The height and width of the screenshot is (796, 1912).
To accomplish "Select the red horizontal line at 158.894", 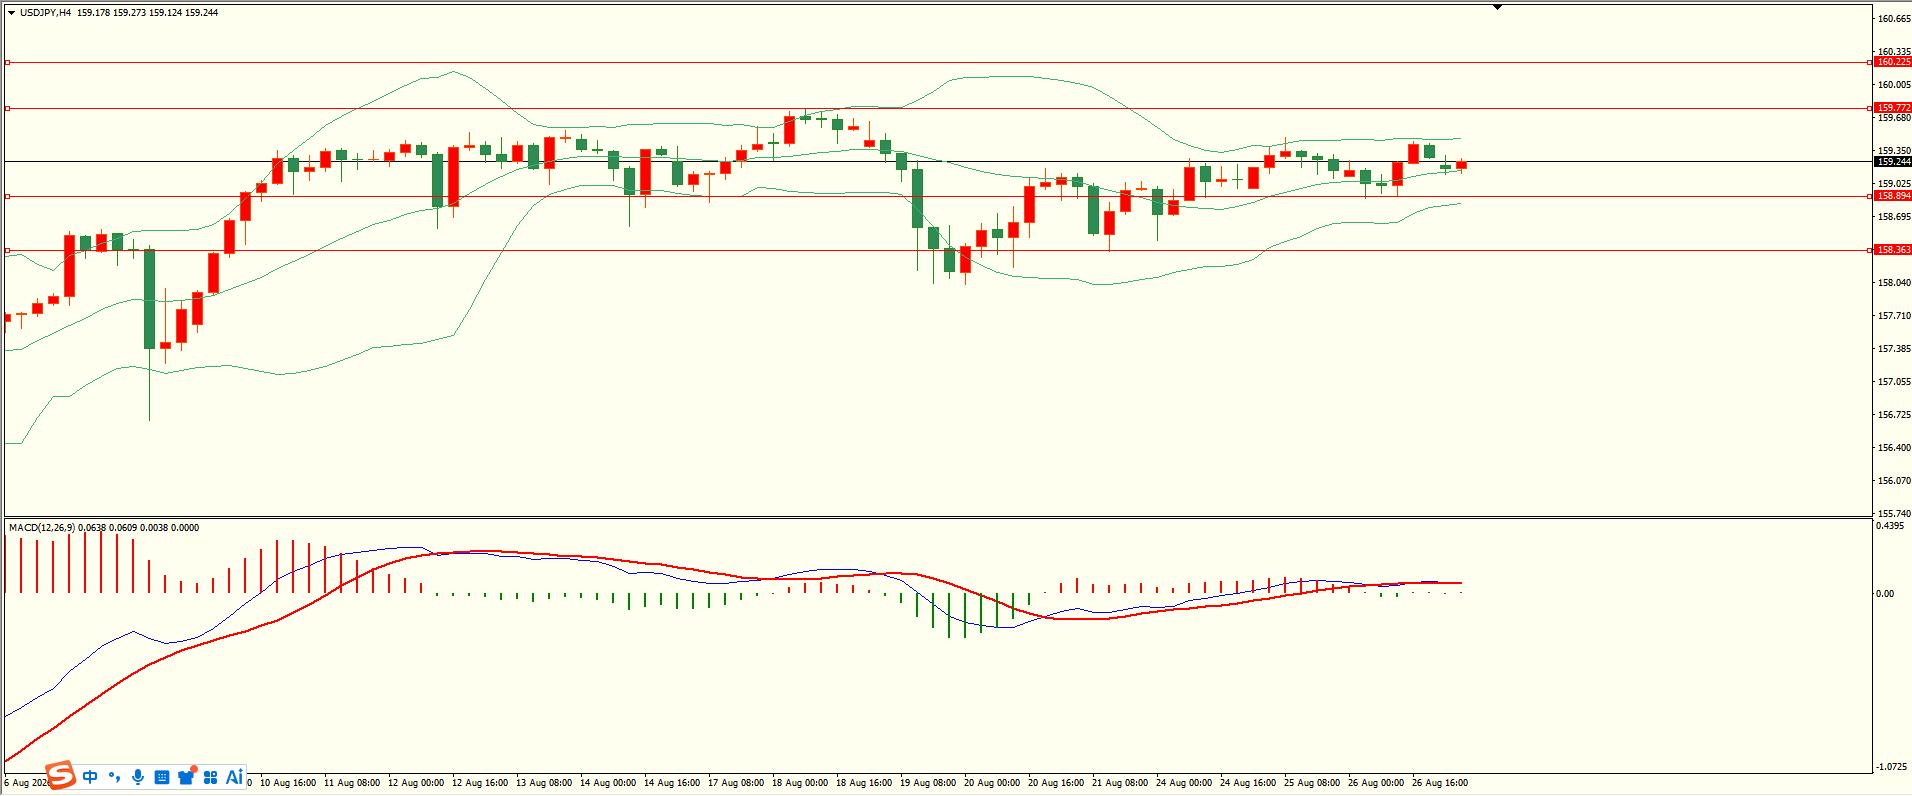I will [x=936, y=196].
